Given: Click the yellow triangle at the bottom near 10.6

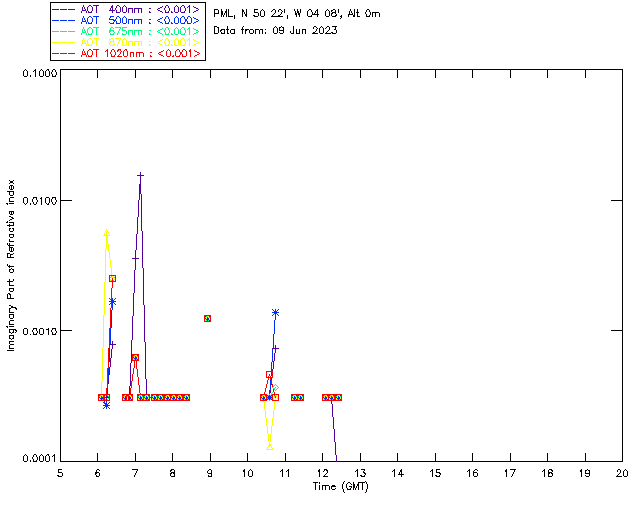Looking at the screenshot, I should tap(269, 447).
